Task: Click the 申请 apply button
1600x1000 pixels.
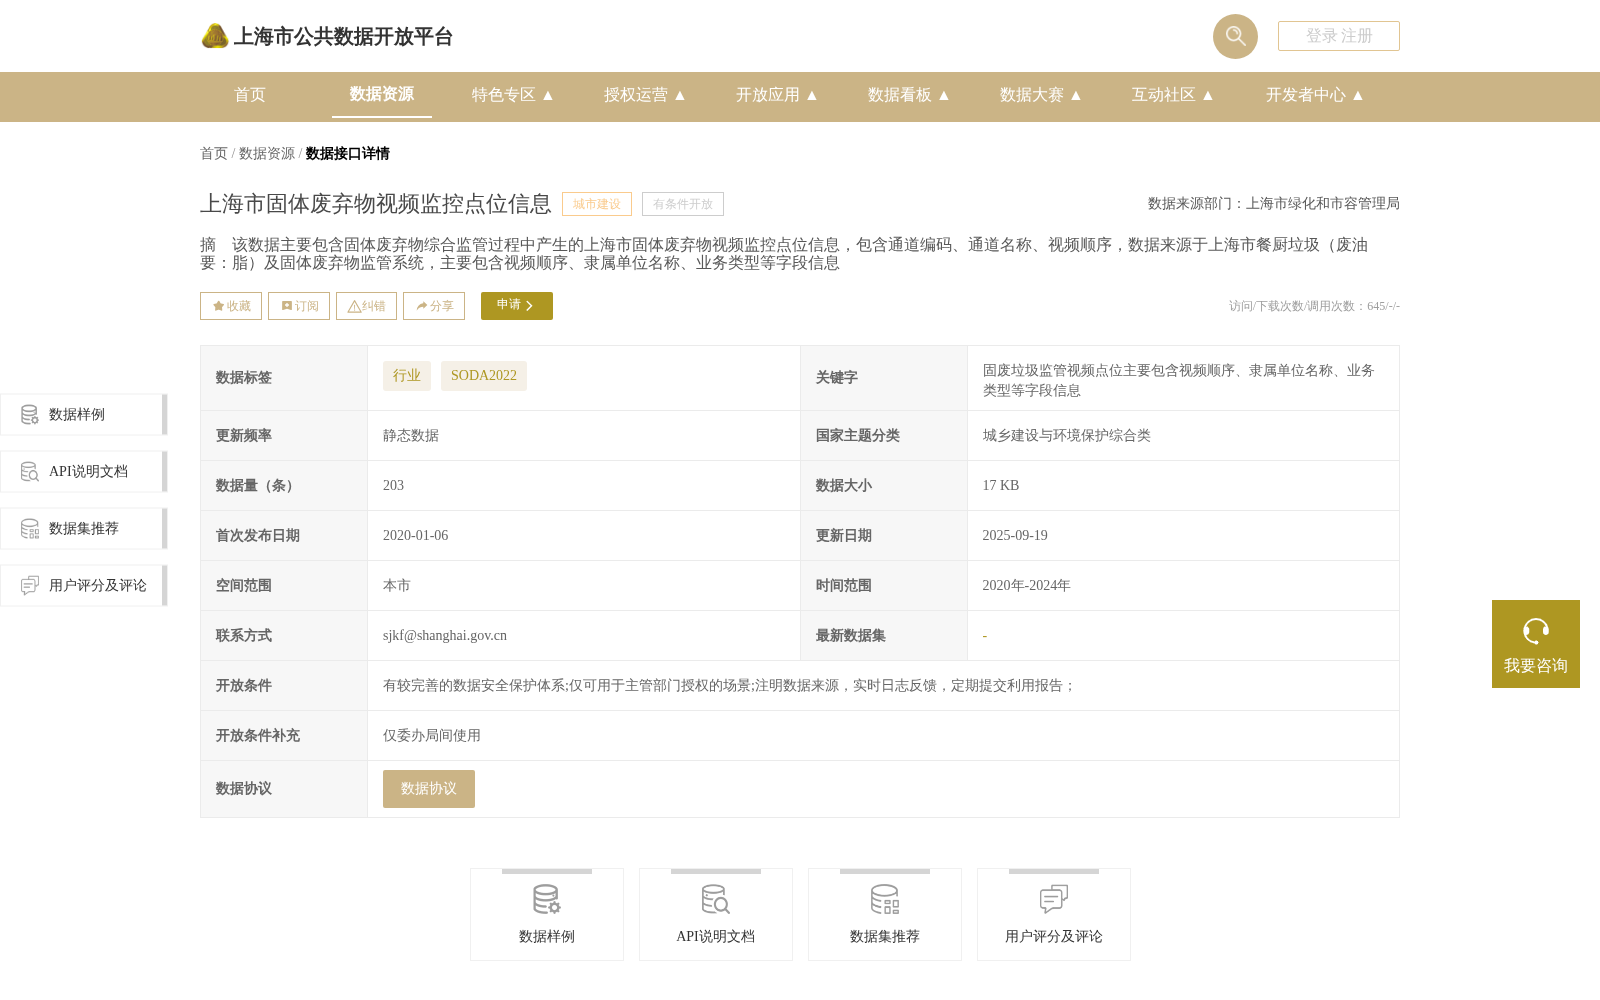Action: (x=517, y=306)
